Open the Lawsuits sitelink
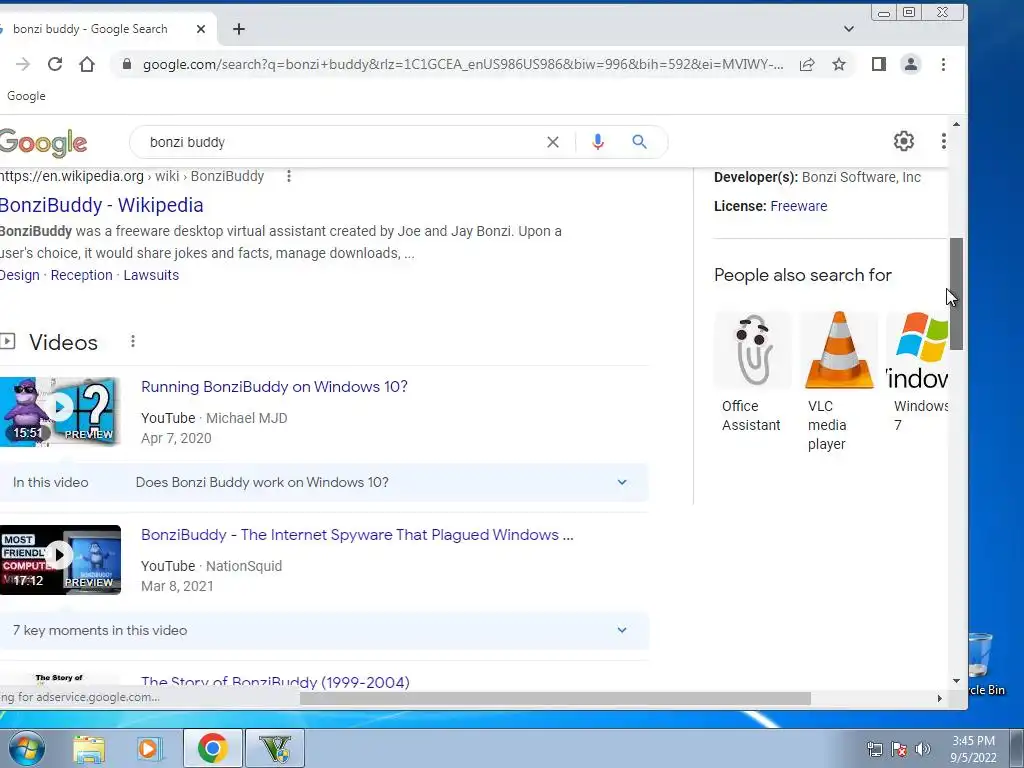1024x768 pixels. tap(151, 275)
